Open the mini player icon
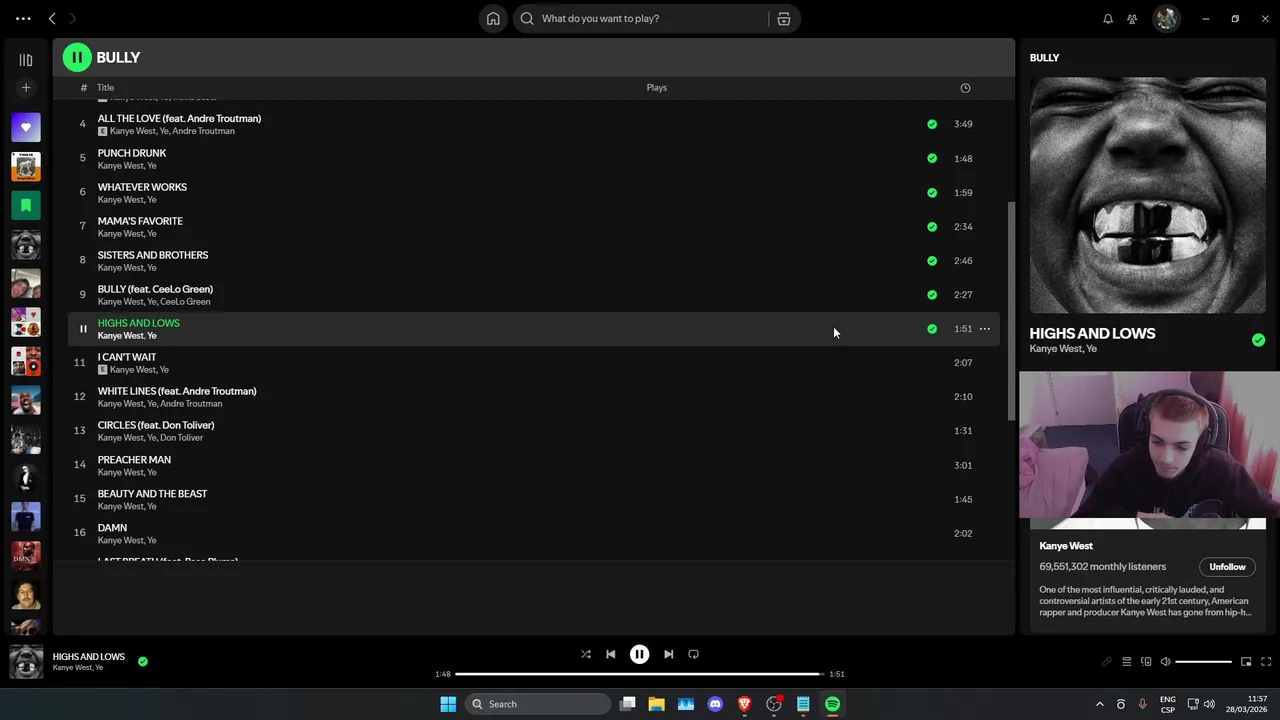The height and width of the screenshot is (720, 1280). [x=1246, y=662]
